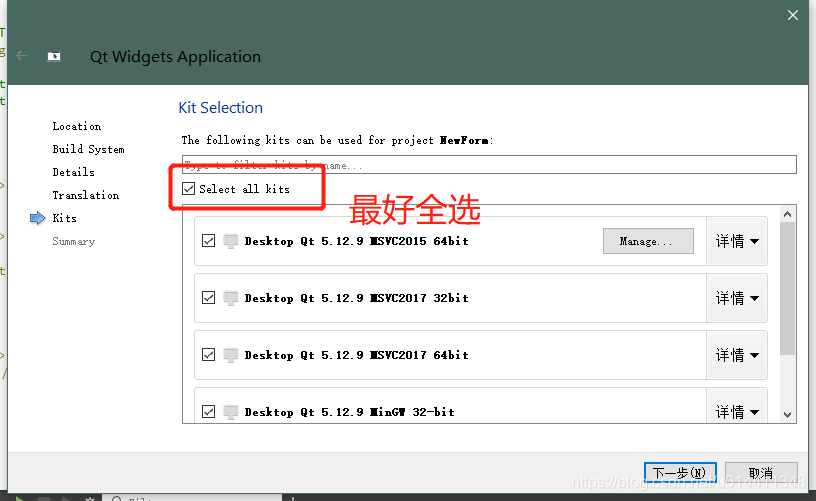Expand 详情 for MSVC2015 64bit kit
Image resolution: width=816 pixels, height=501 pixels.
737,241
